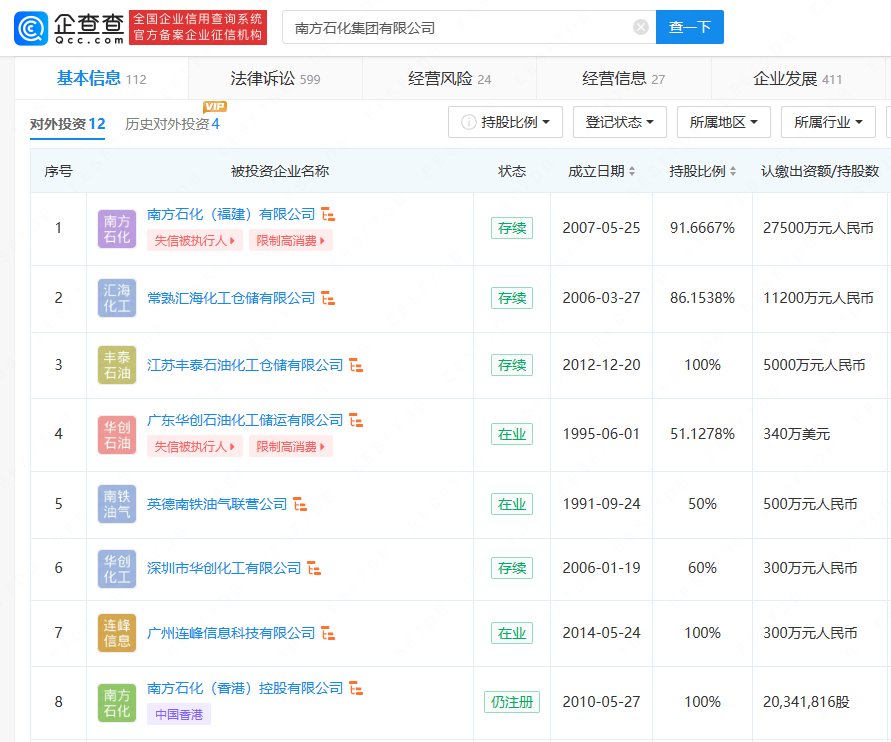Click the equity structure icon beside 南方石化（福建）有限公司

[x=328, y=215]
